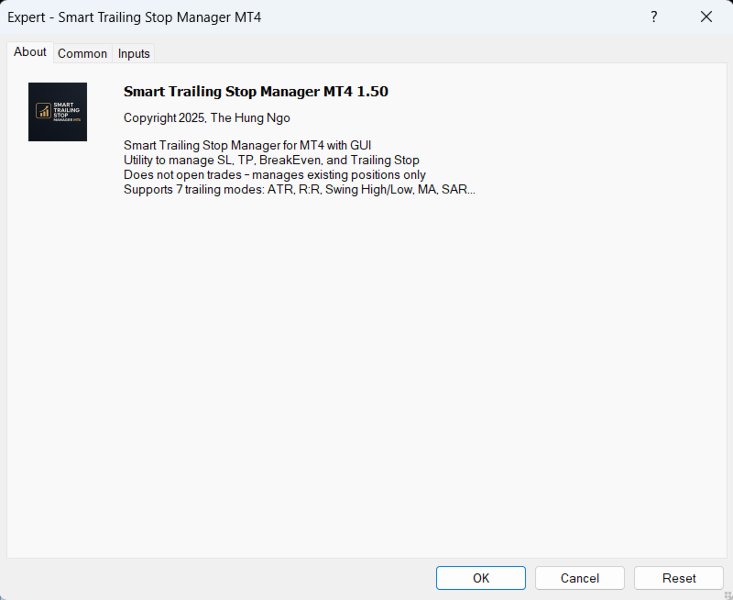
Task: Click 'Copyright 2025, The Hung Ngo' text
Action: point(207,118)
